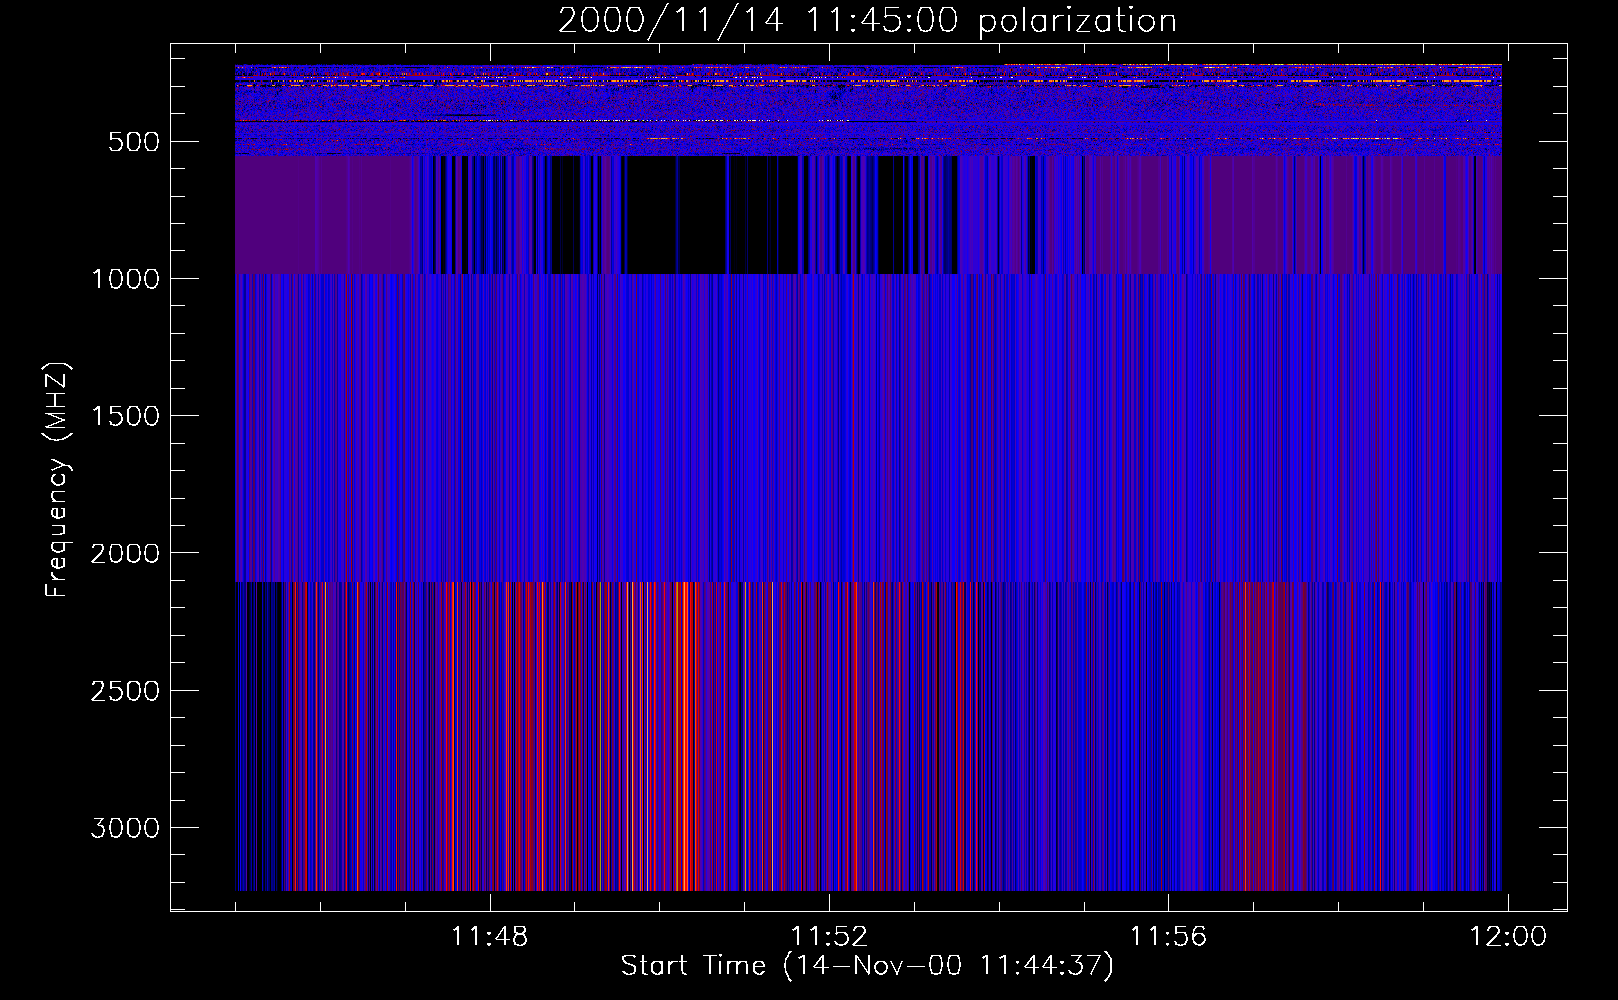Select the '2500' frequency axis label
Screen dimensions: 1618x1000
point(126,691)
